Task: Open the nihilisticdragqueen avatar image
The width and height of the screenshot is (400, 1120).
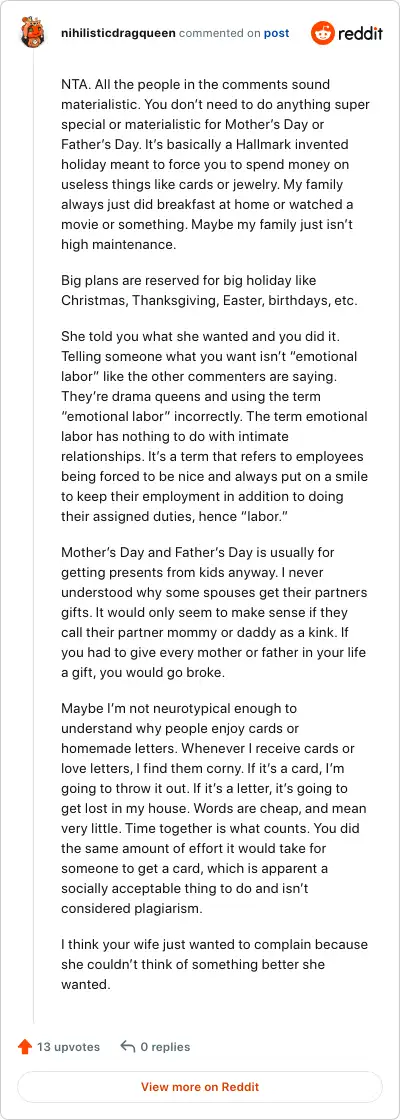Action: (33, 33)
